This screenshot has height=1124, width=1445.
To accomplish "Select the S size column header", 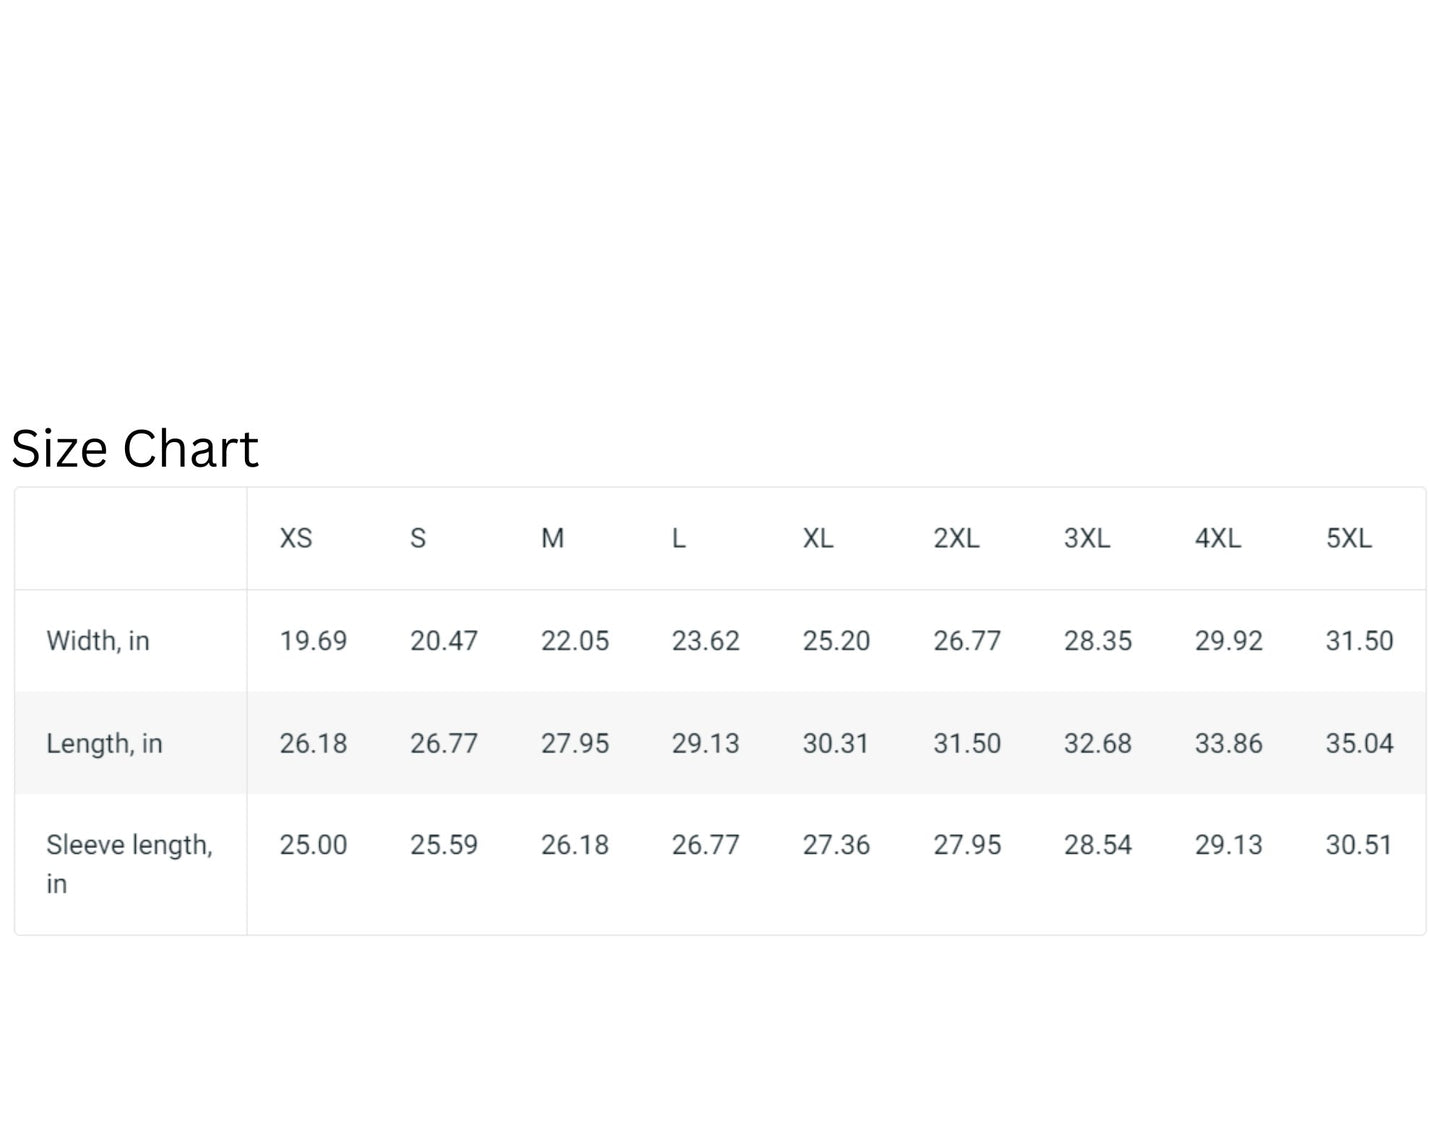I will pos(418,539).
